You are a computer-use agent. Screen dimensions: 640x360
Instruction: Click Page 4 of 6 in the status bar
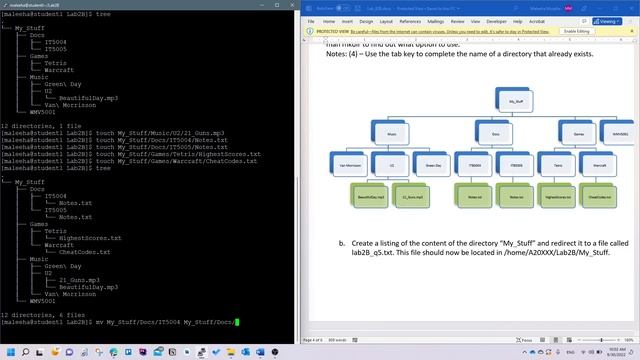point(313,340)
